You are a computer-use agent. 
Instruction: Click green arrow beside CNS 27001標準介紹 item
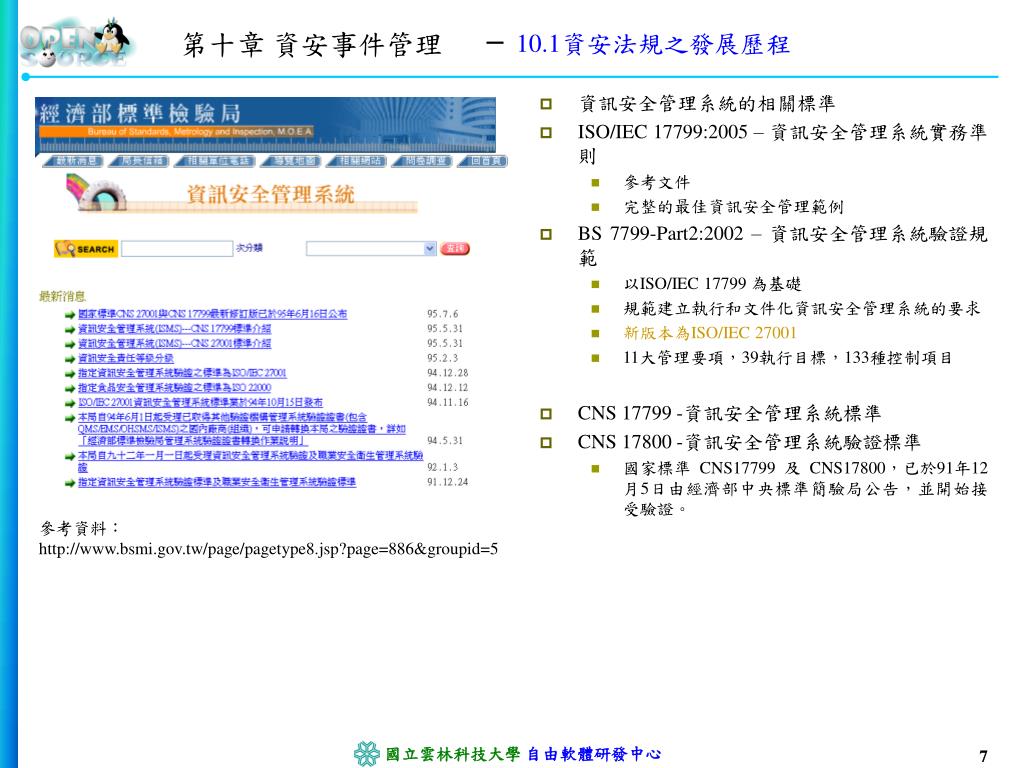pyautogui.click(x=70, y=344)
